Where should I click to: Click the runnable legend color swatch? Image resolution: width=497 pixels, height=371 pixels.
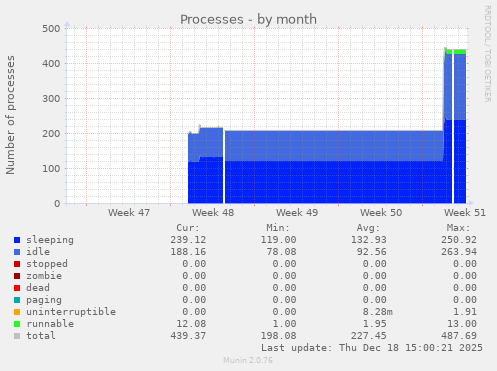[x=17, y=324]
